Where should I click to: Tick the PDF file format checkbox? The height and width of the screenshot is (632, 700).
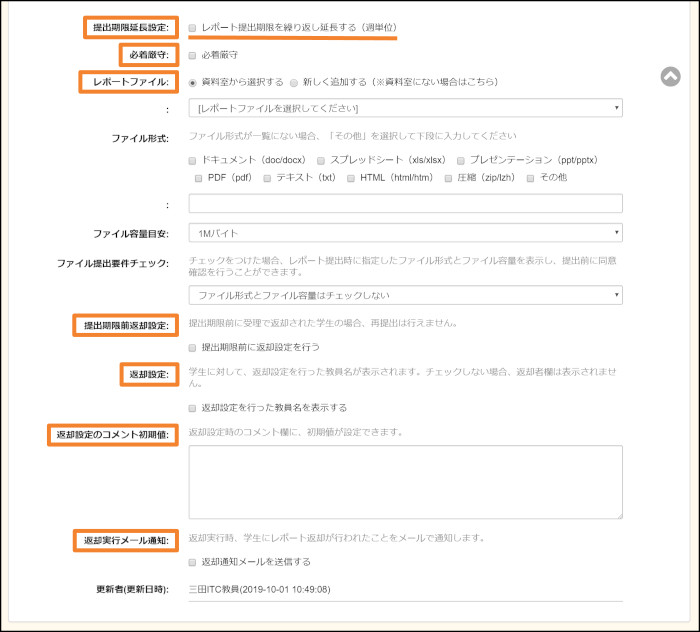(x=200, y=178)
